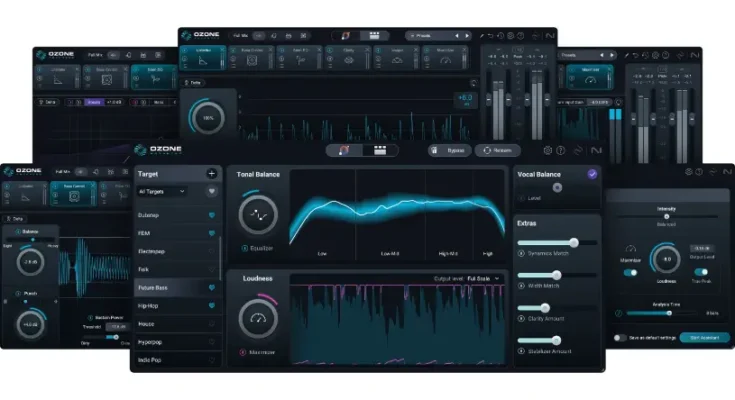Viewport: 735px width, 400px height.
Task: Enable Save as default settings toggle
Action: point(621,338)
